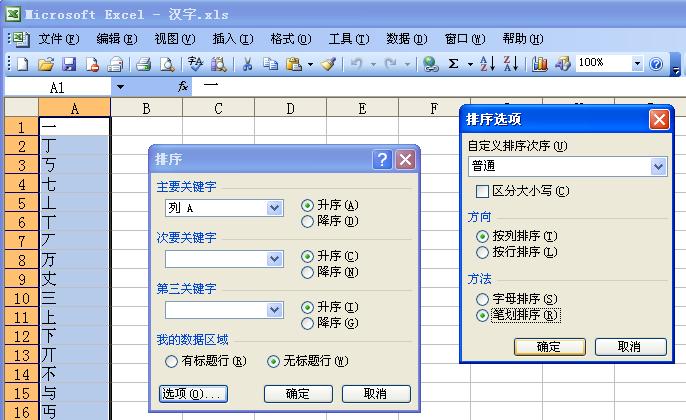Click 取消 in 排序选项 dialog
The height and width of the screenshot is (420, 686).
(630, 347)
